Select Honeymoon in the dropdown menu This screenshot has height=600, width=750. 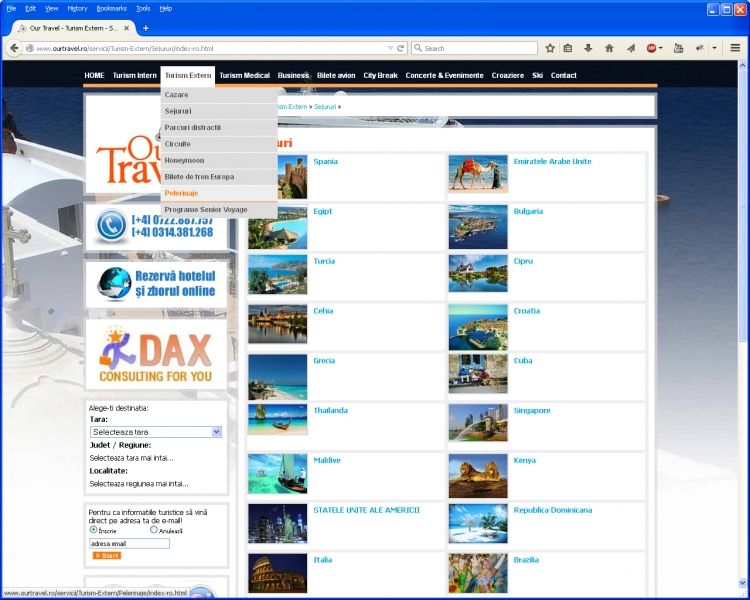(184, 160)
